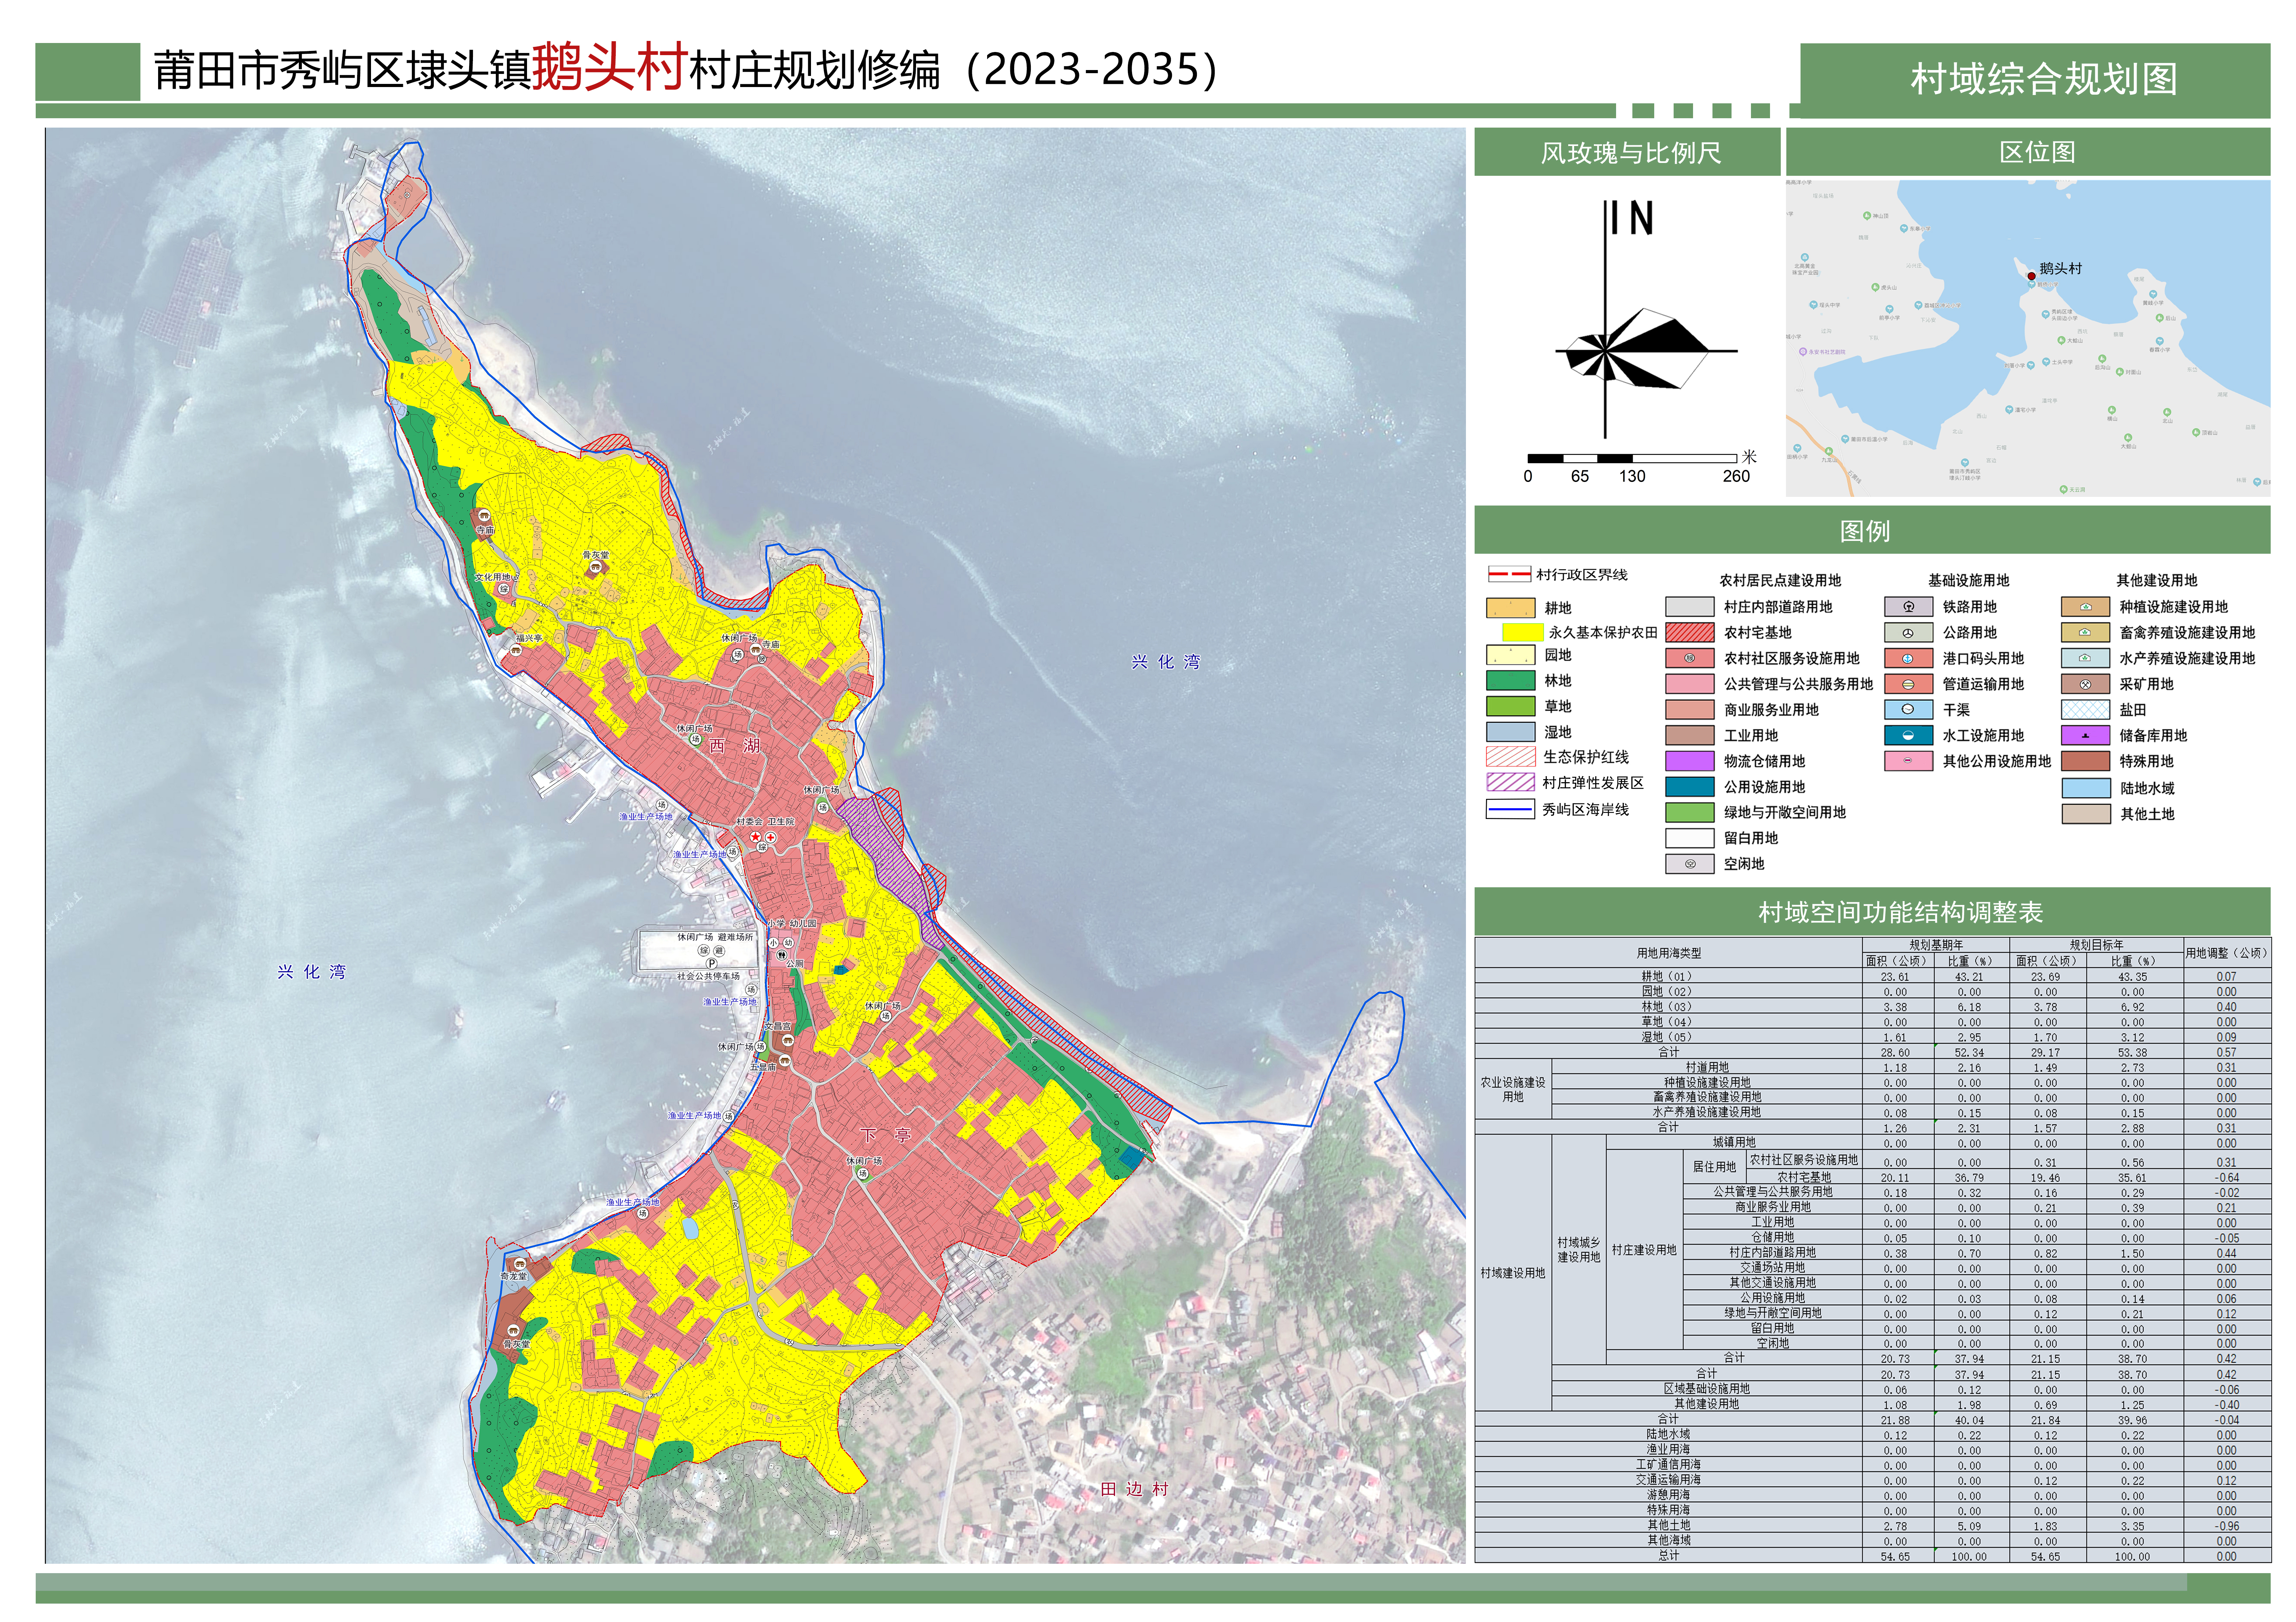This screenshot has height=1622, width=2296.
Task: Click the 避 shelter symbol on the pier
Action: (719, 951)
